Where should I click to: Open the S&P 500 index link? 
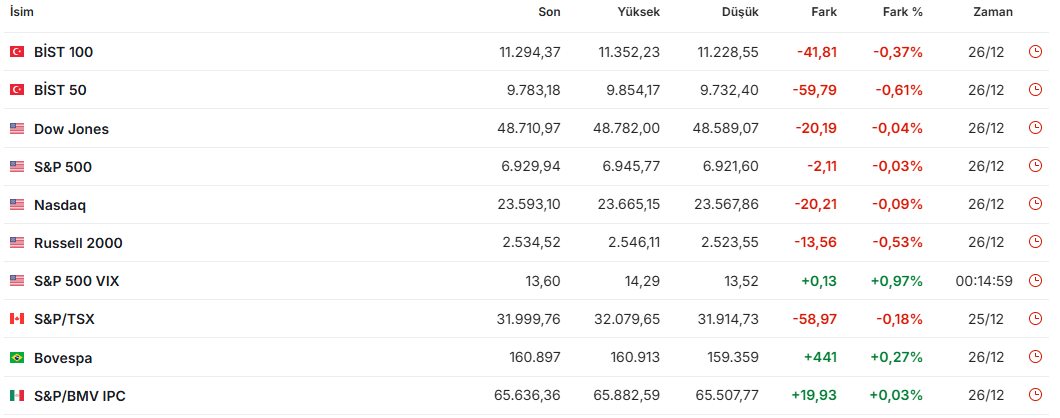62,167
